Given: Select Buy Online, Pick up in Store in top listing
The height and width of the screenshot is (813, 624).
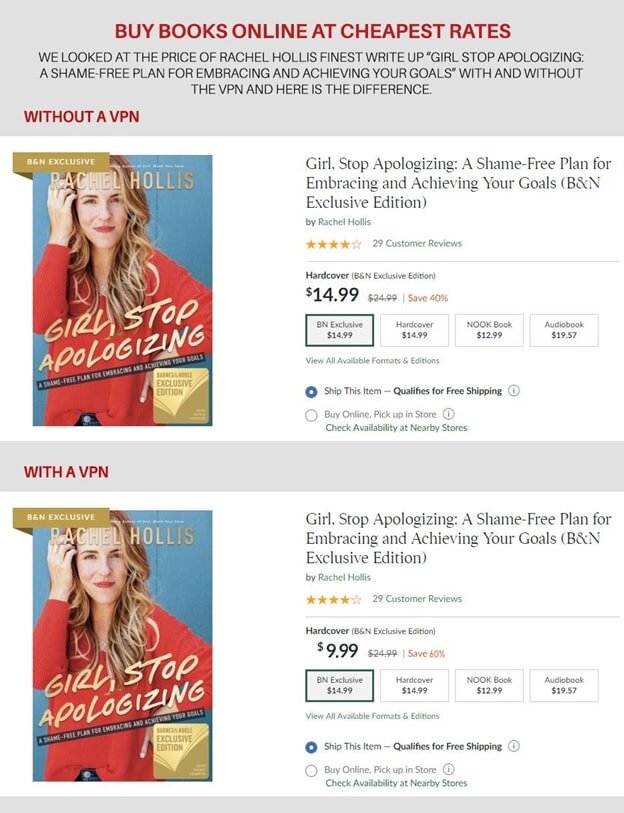Looking at the screenshot, I should point(311,414).
